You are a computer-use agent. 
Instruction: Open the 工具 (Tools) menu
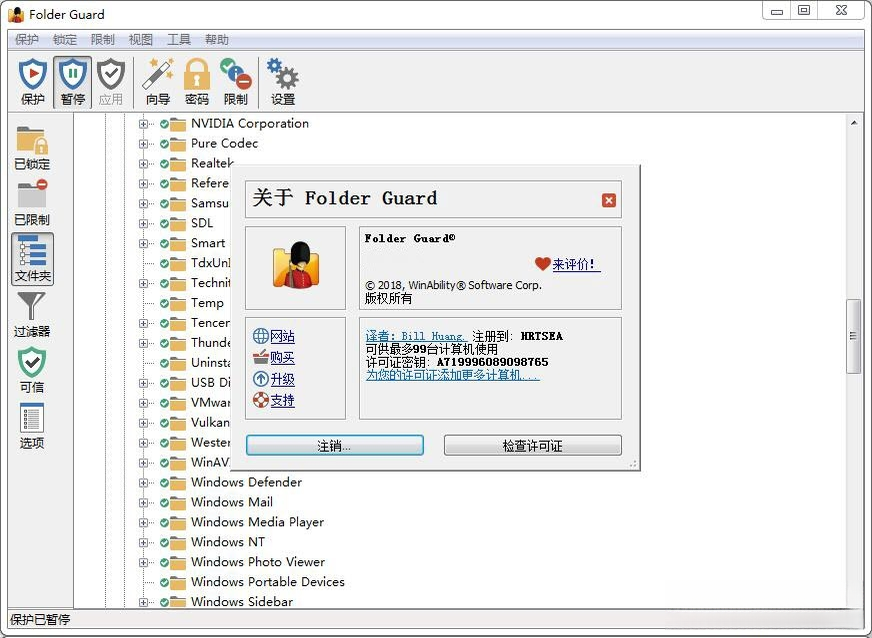(179, 39)
